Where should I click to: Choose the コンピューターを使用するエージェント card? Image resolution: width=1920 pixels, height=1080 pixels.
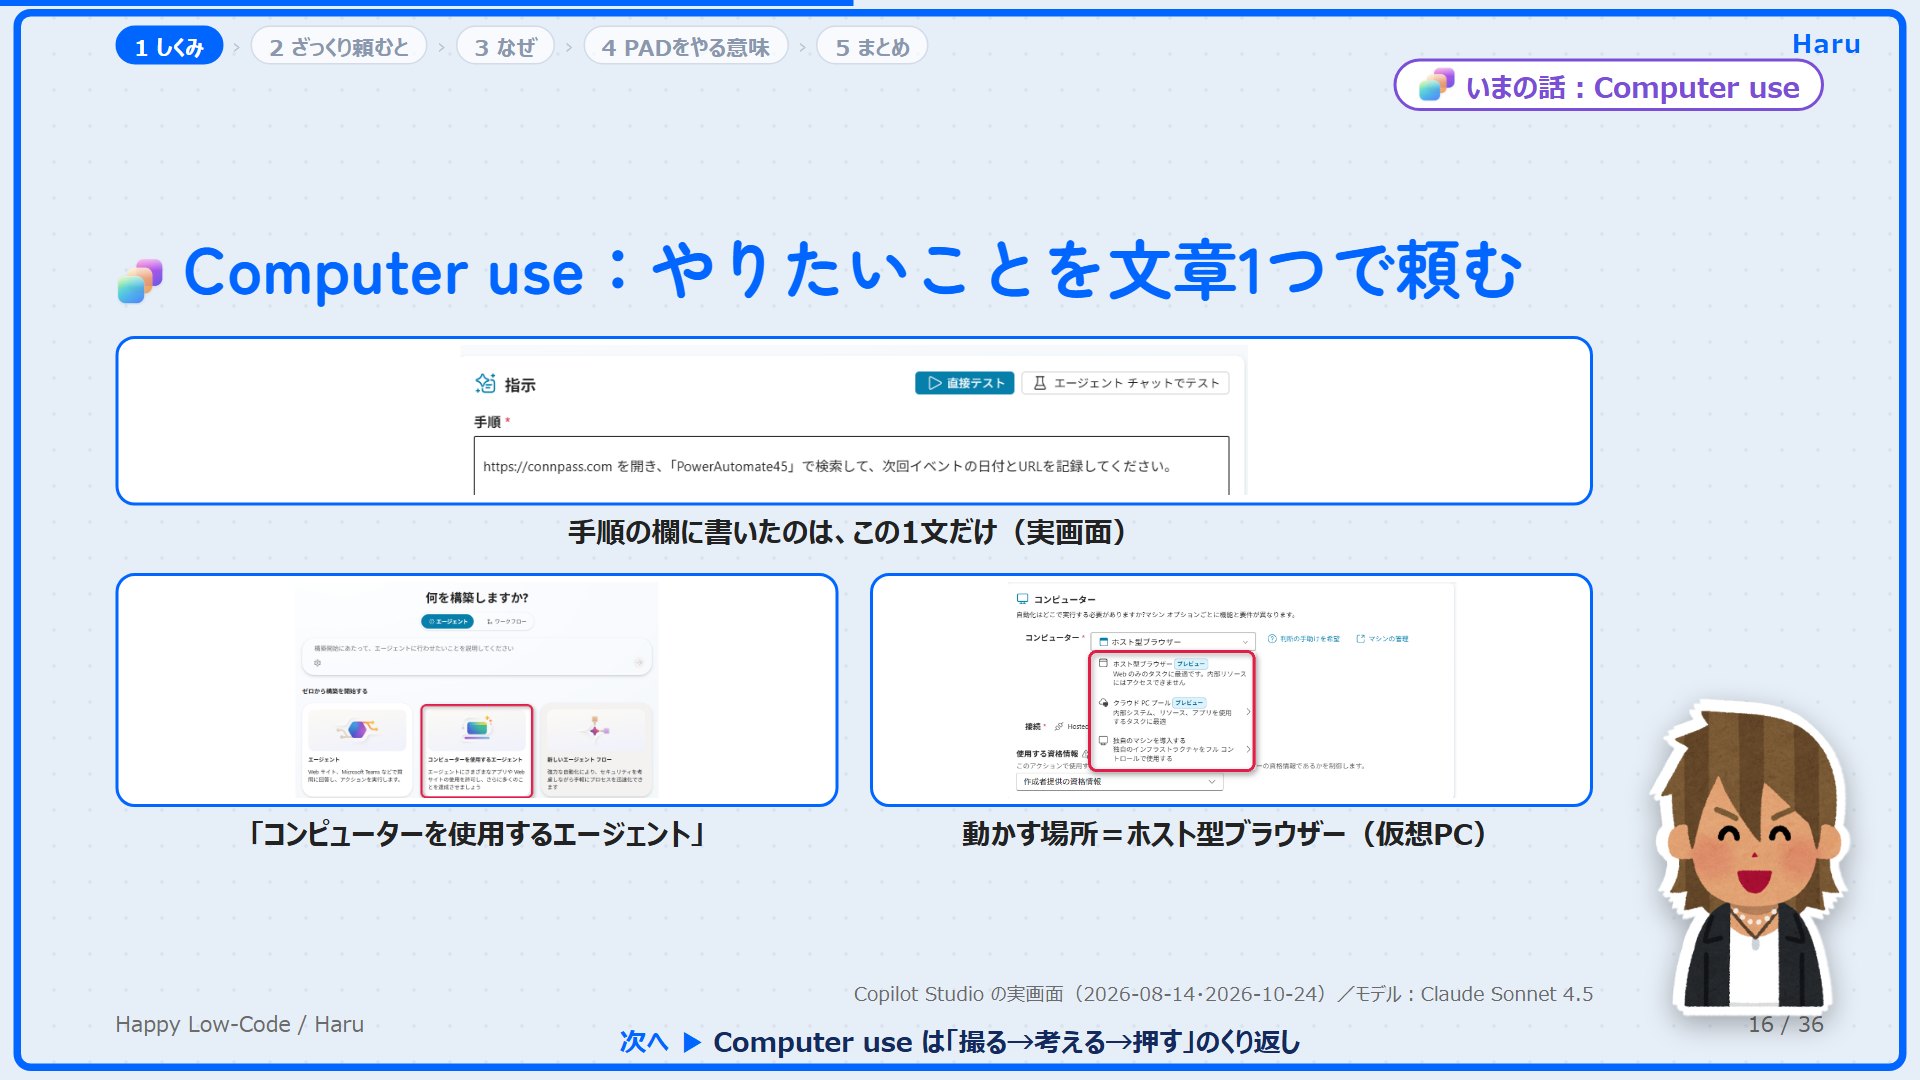click(x=477, y=750)
